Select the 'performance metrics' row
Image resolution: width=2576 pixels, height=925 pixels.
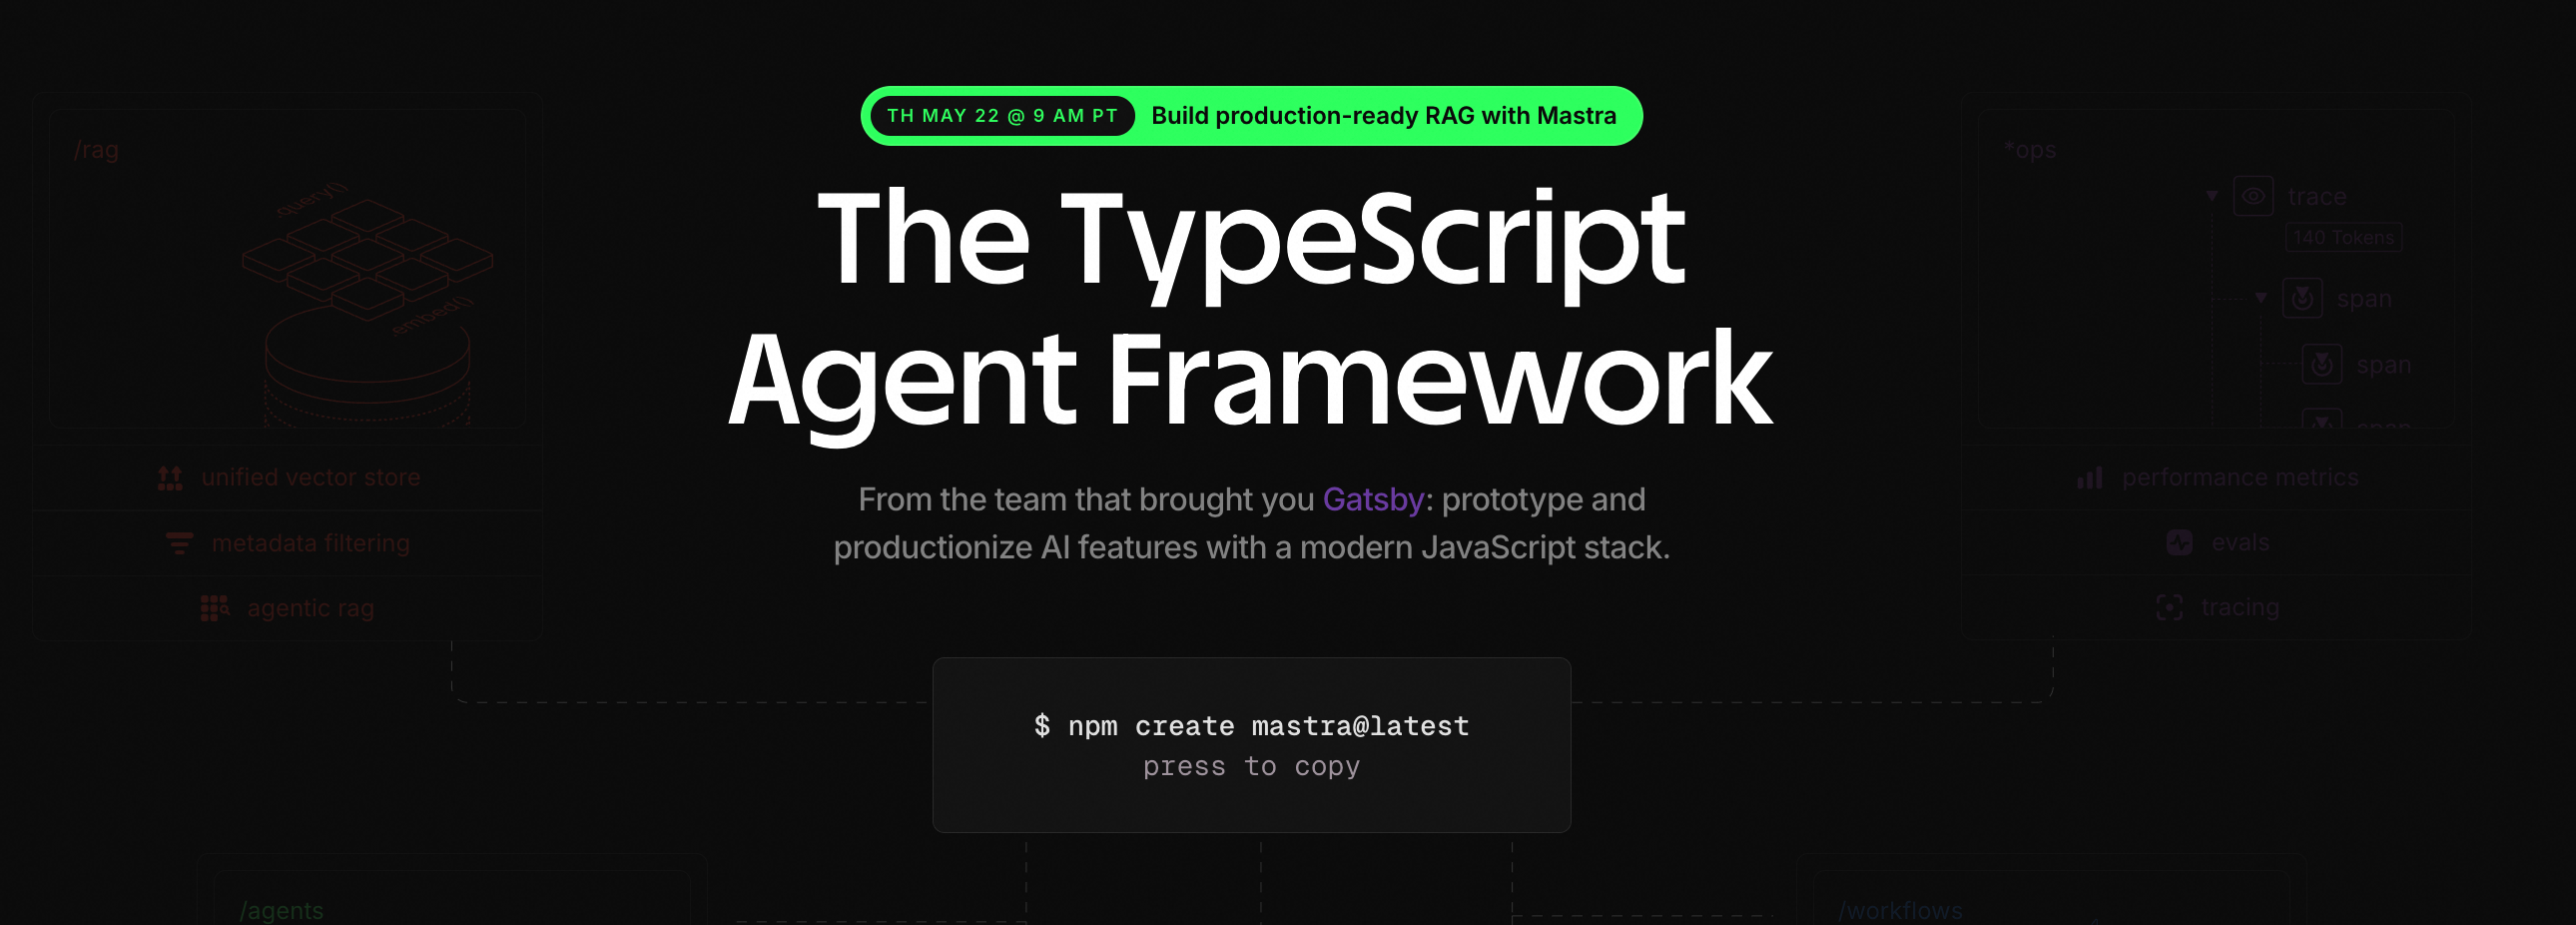(2218, 478)
